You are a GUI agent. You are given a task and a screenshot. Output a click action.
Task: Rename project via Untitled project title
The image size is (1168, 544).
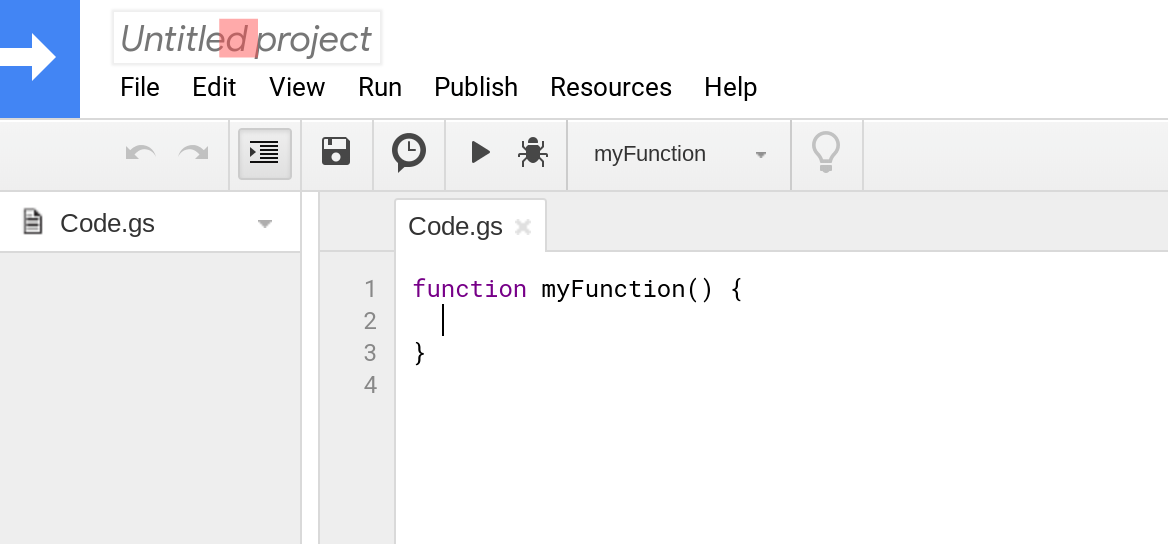point(247,38)
